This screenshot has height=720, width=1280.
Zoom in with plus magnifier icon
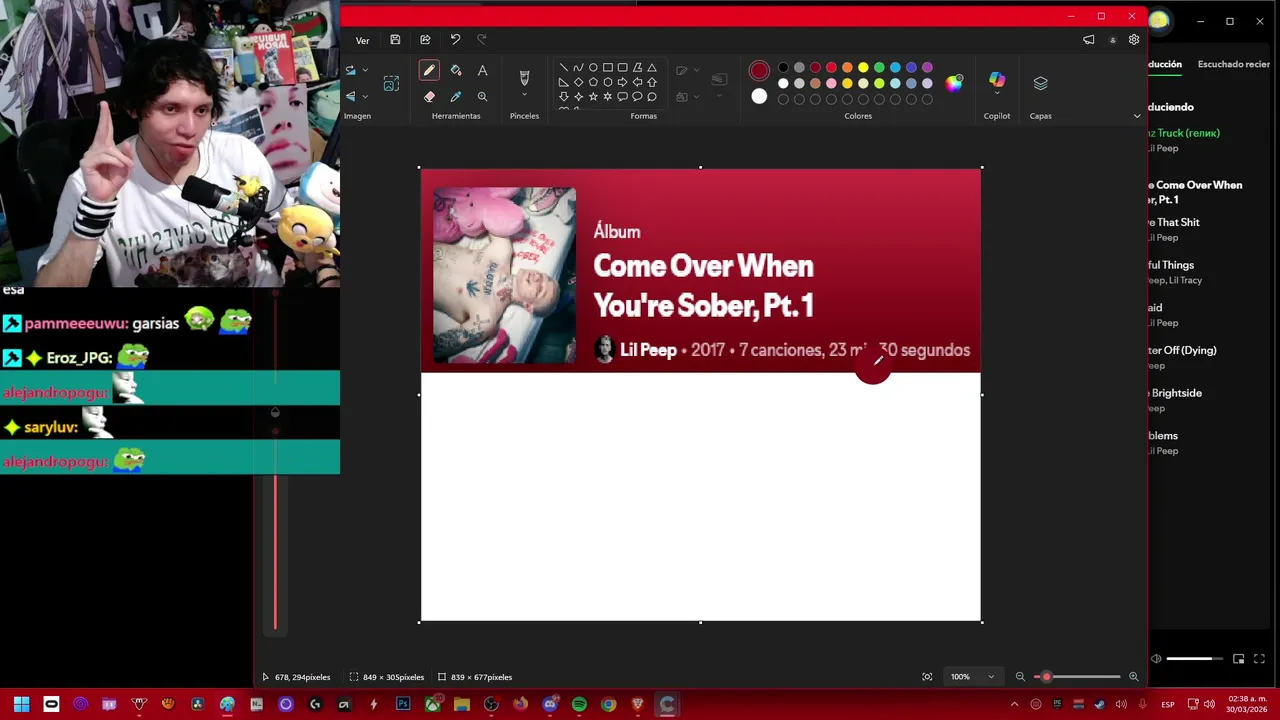pos(1133,677)
